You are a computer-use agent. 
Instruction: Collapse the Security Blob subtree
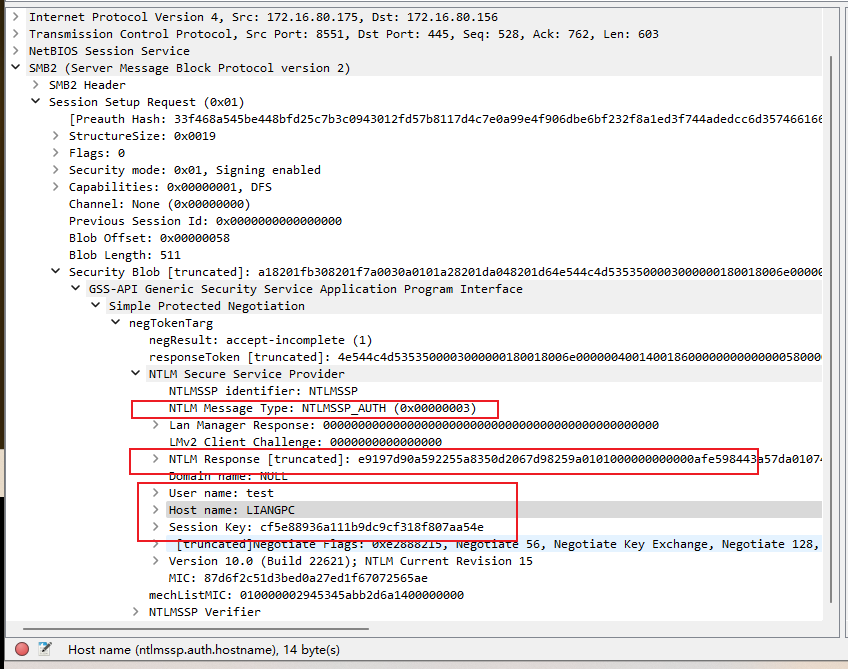pos(56,272)
